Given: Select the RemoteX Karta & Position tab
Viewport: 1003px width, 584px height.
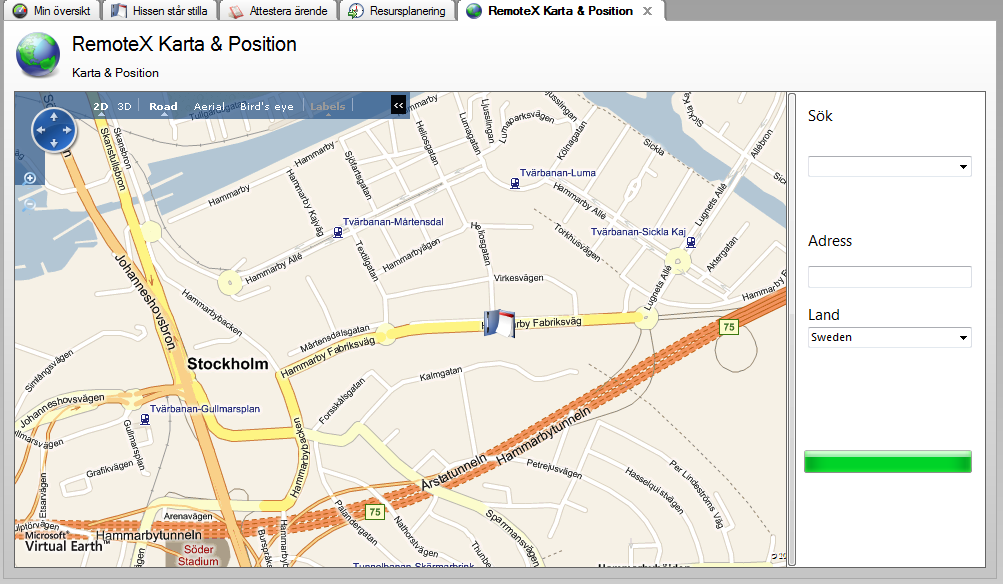Looking at the screenshot, I should 560,11.
